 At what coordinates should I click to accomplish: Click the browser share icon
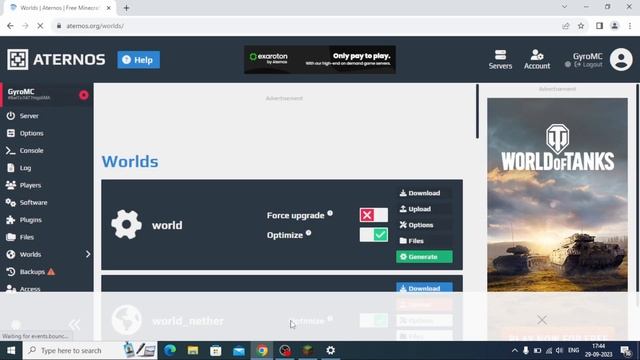(x=566, y=26)
